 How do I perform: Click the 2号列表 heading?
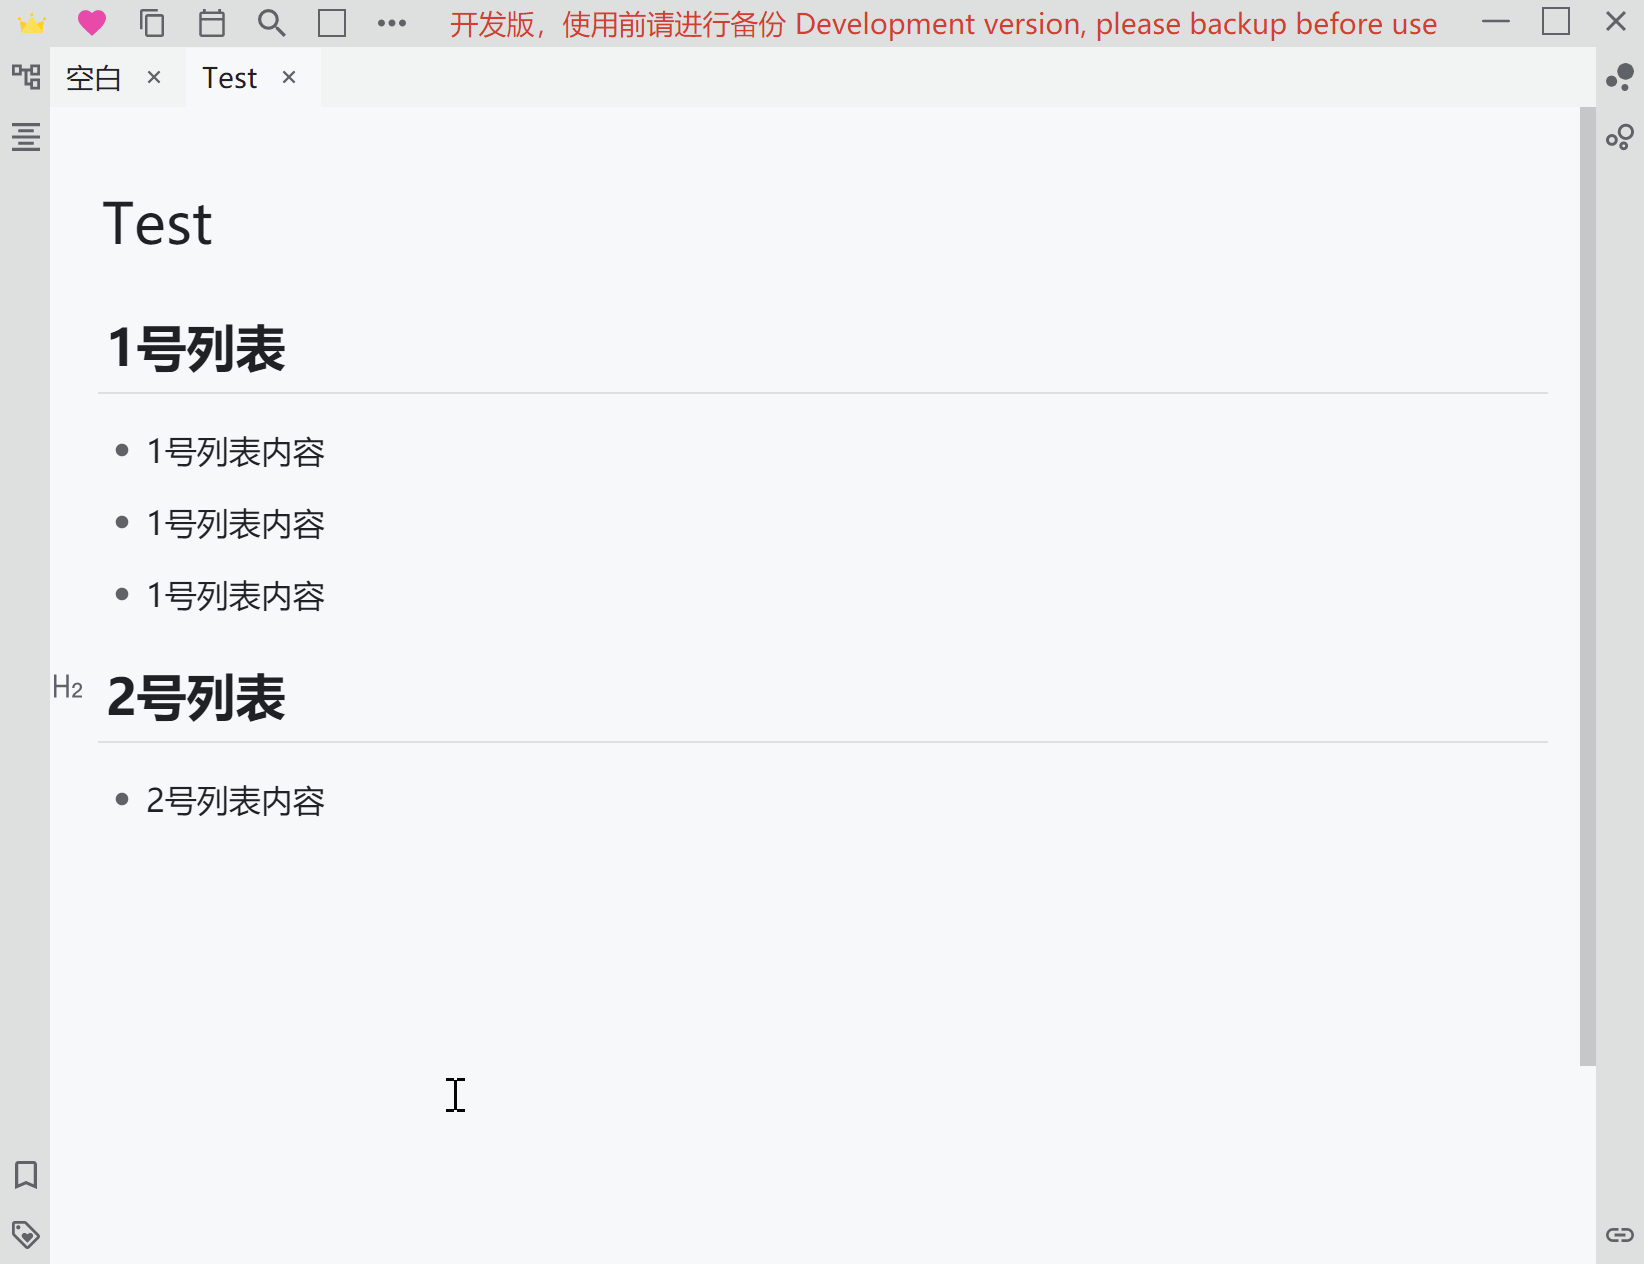[x=197, y=698]
